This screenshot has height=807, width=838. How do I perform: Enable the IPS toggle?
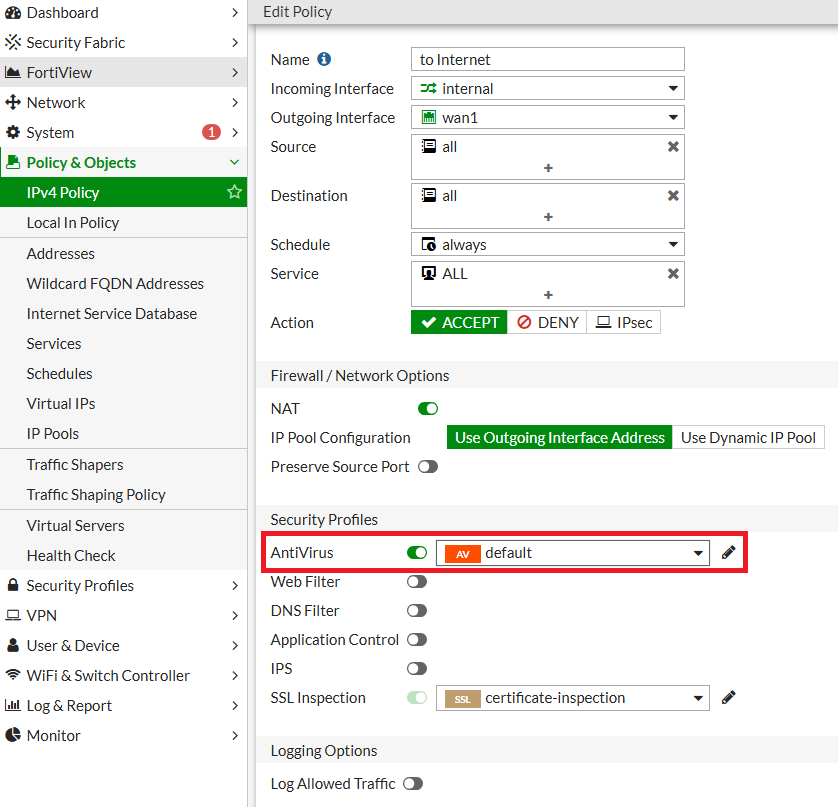(417, 669)
